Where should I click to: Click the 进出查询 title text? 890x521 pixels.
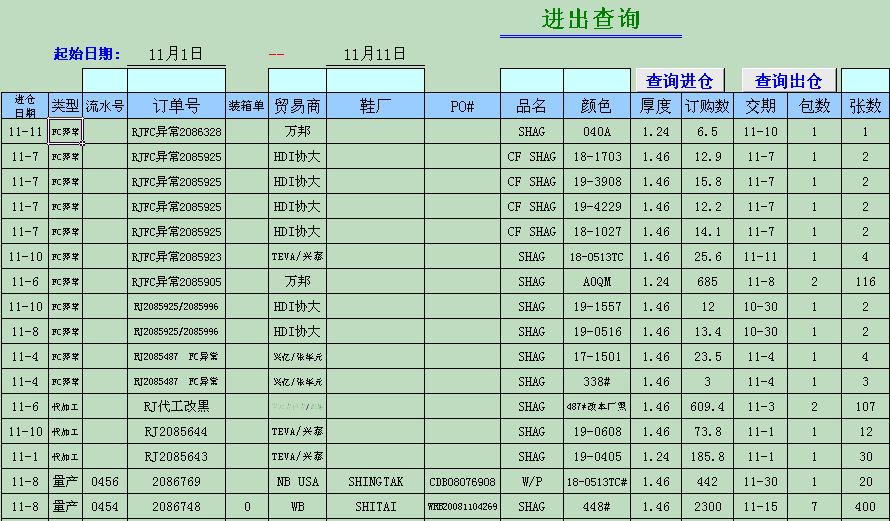[591, 19]
